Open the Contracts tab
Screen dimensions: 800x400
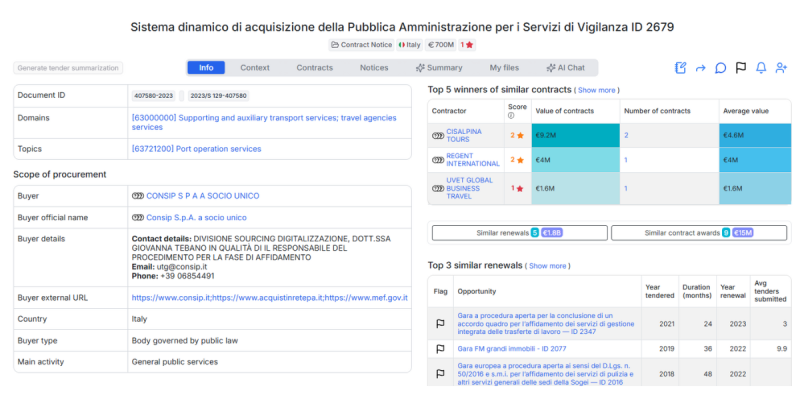point(315,67)
